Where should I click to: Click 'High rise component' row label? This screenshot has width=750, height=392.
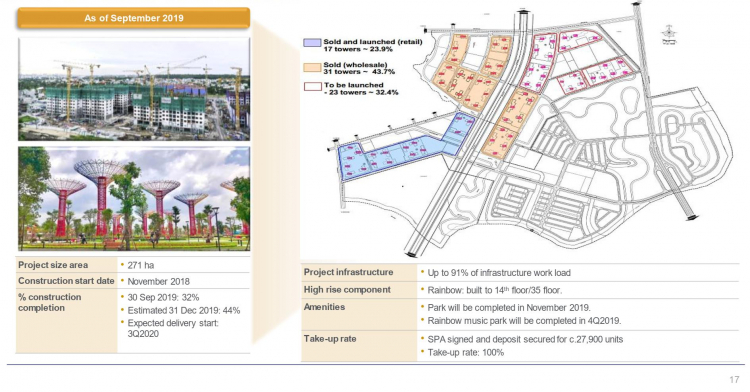(x=347, y=290)
